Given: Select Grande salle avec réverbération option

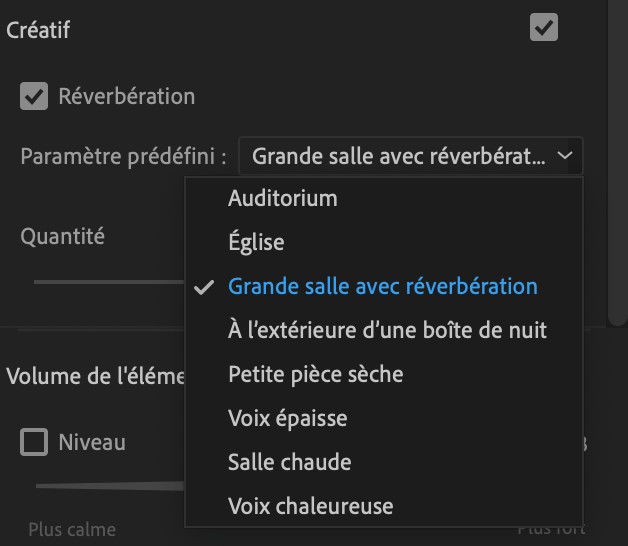Looking at the screenshot, I should (x=384, y=286).
